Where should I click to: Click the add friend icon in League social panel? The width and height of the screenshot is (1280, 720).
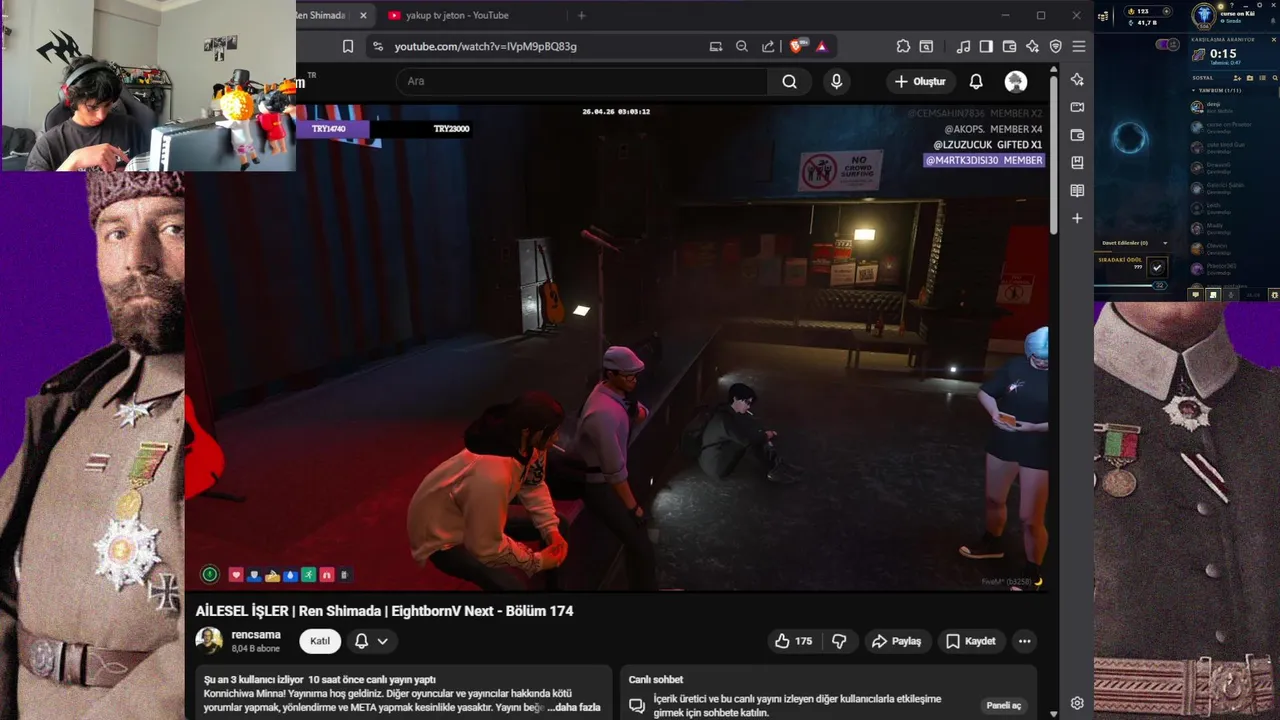click(1237, 77)
